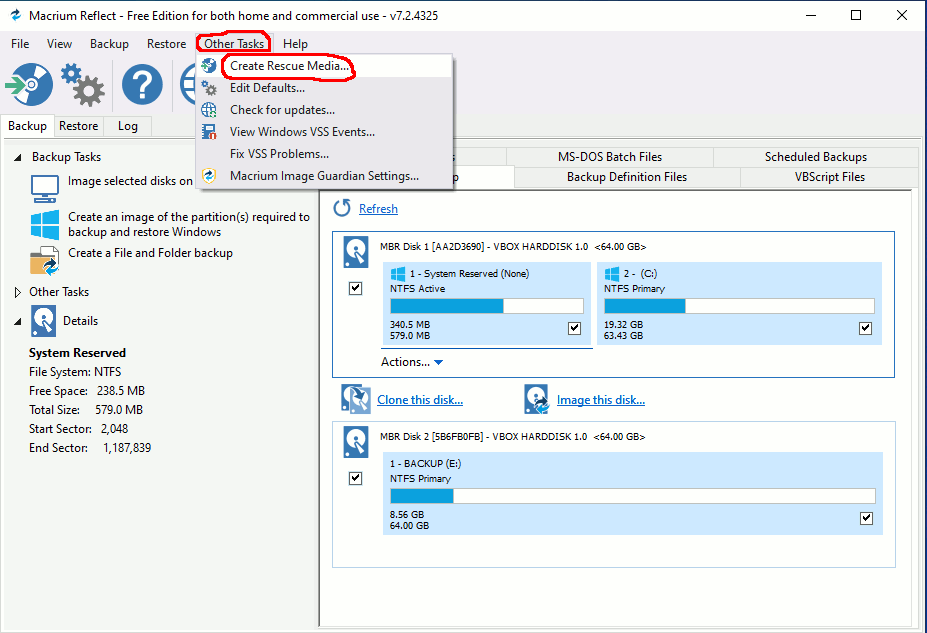The height and width of the screenshot is (633, 927).
Task: Click the View Windows VSS Events icon
Action: pos(209,131)
